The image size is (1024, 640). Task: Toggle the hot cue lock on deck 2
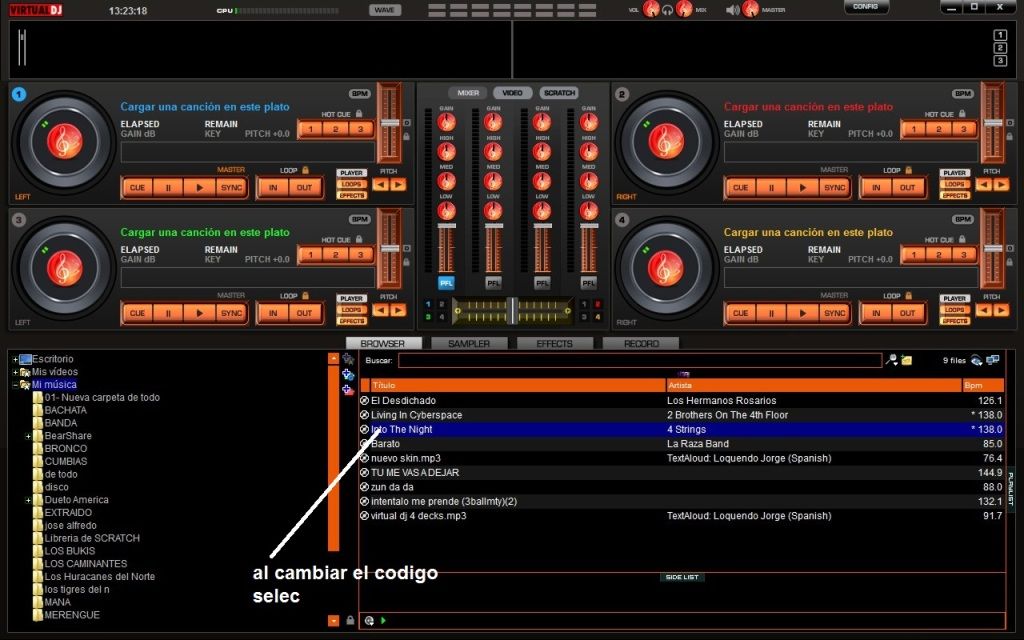click(x=962, y=114)
